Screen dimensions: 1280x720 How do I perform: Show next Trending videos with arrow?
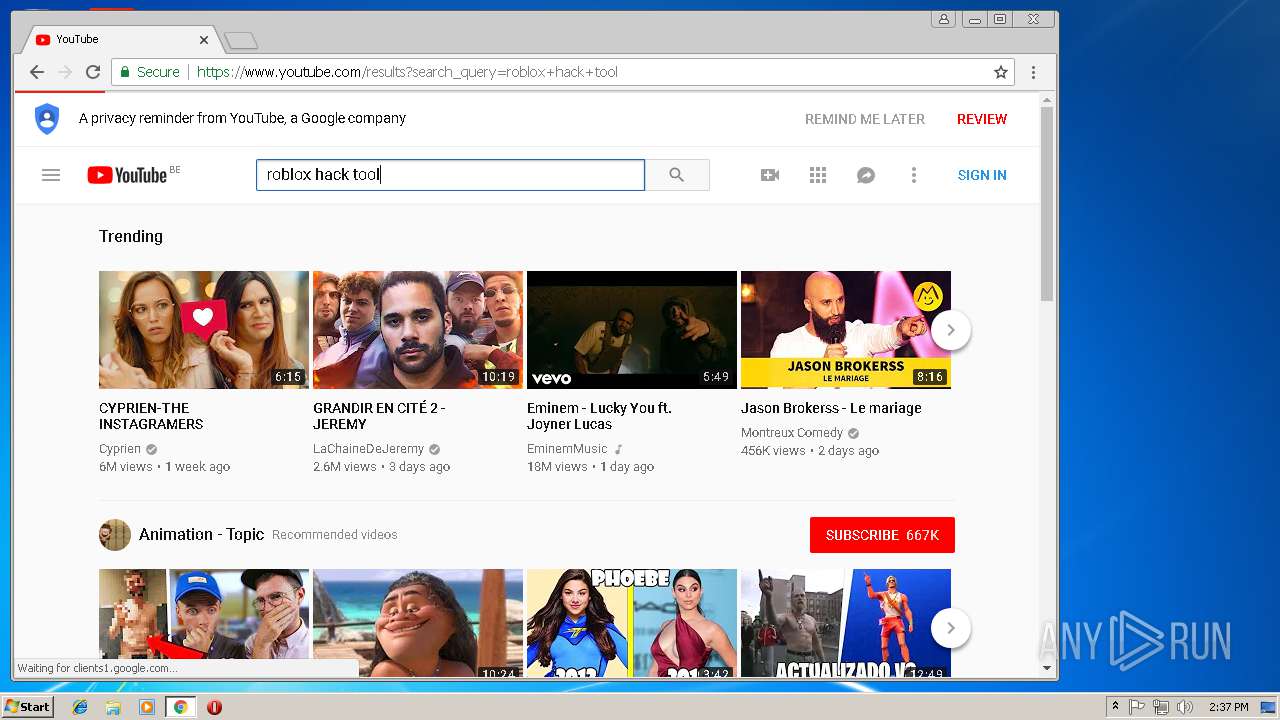point(951,330)
